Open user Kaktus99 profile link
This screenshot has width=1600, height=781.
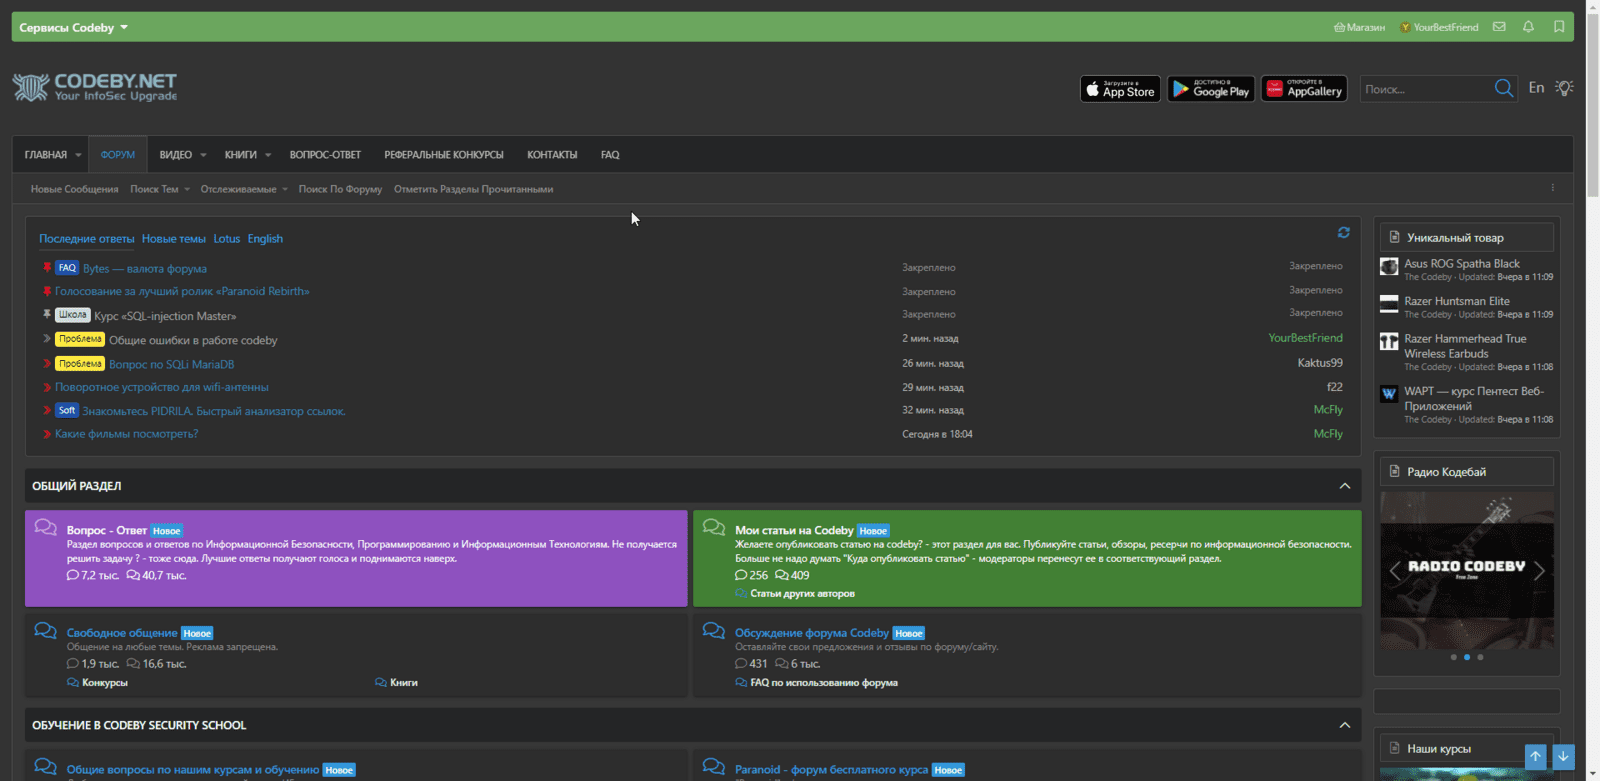[x=1320, y=363]
